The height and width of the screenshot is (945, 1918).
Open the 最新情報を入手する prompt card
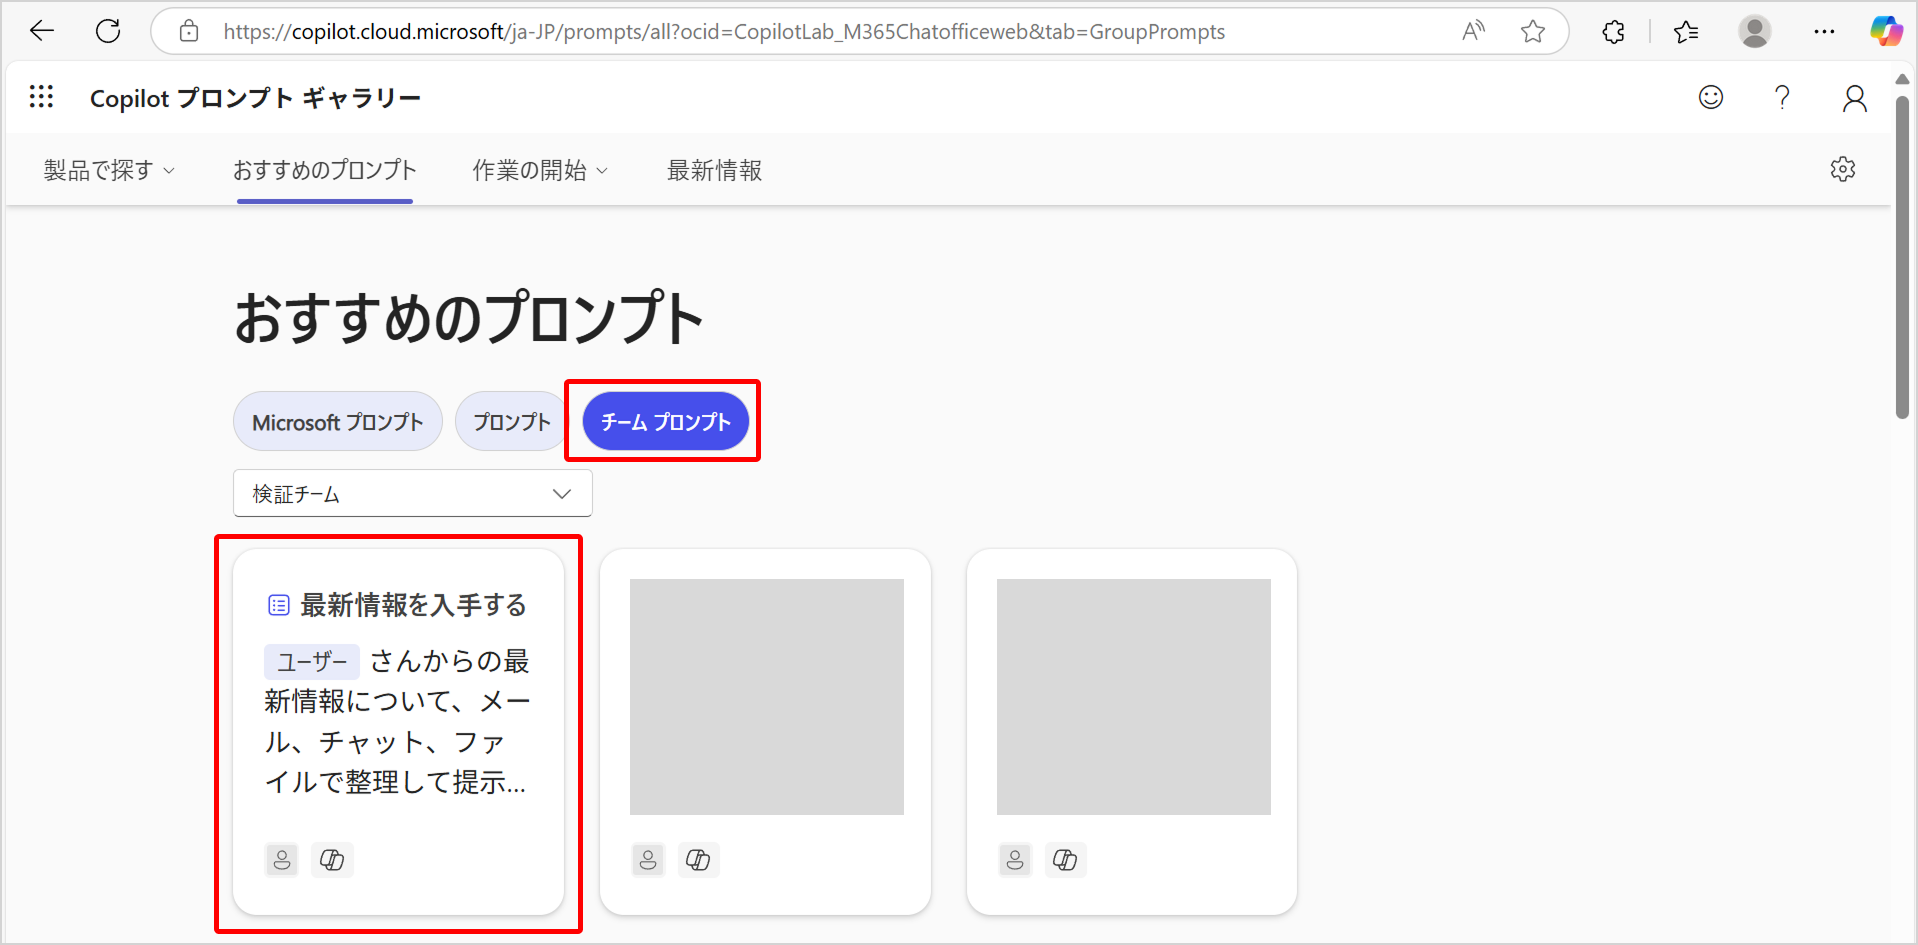[x=399, y=731]
